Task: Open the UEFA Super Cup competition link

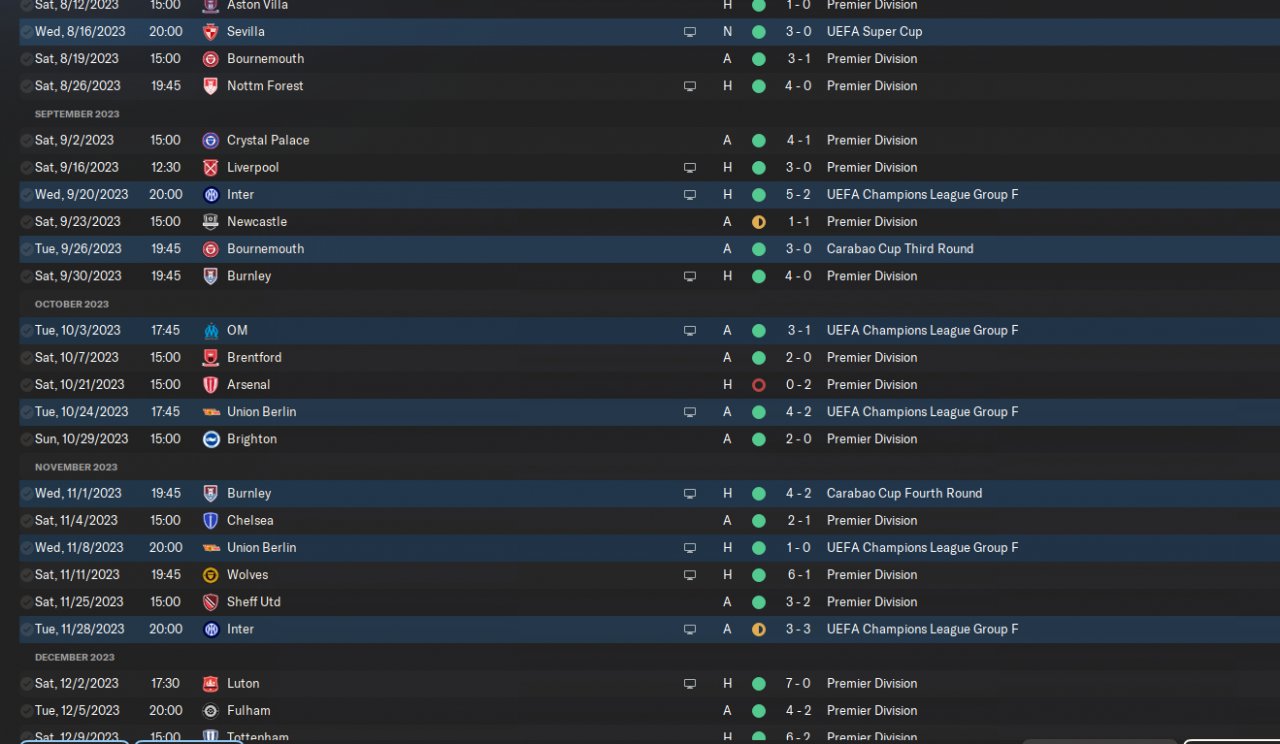Action: [x=874, y=32]
